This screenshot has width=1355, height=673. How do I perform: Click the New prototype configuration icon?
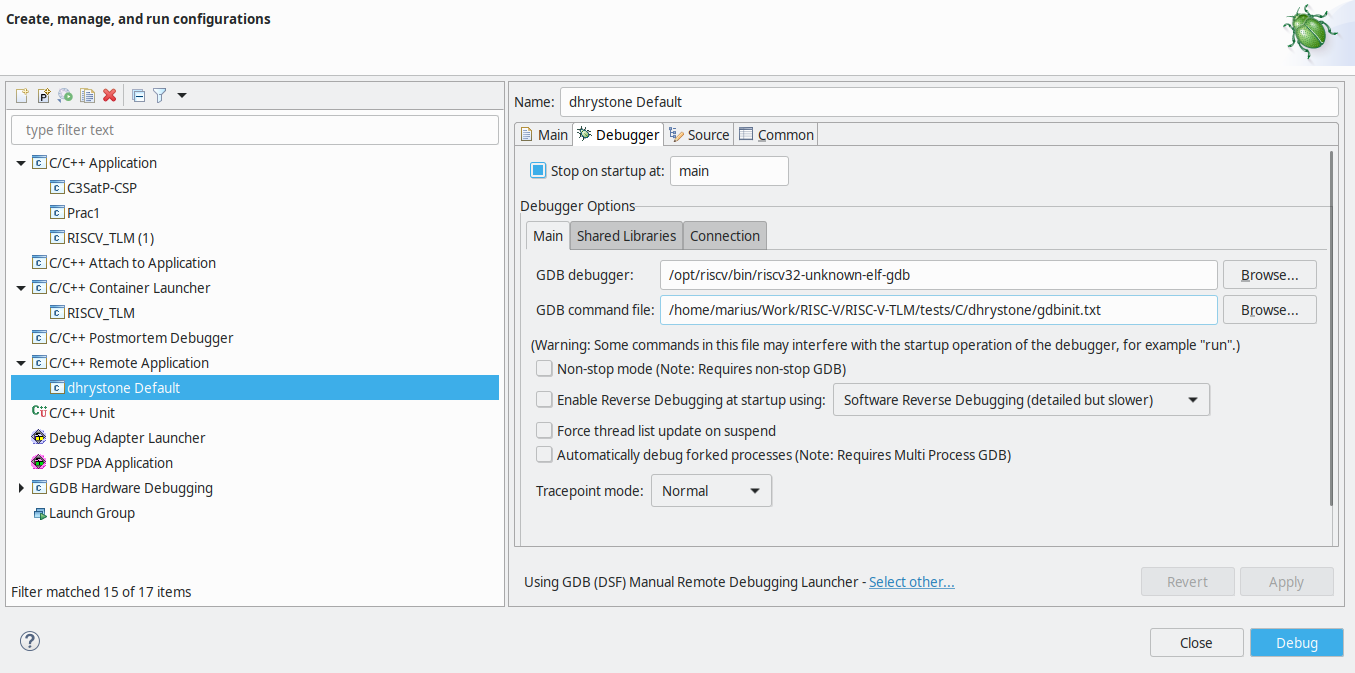coord(43,96)
